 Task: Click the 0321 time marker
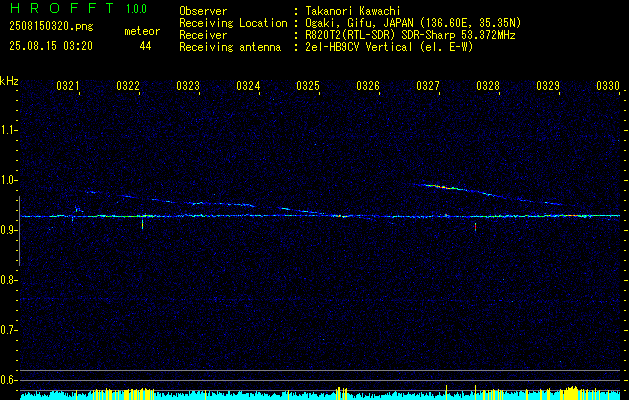[x=67, y=86]
